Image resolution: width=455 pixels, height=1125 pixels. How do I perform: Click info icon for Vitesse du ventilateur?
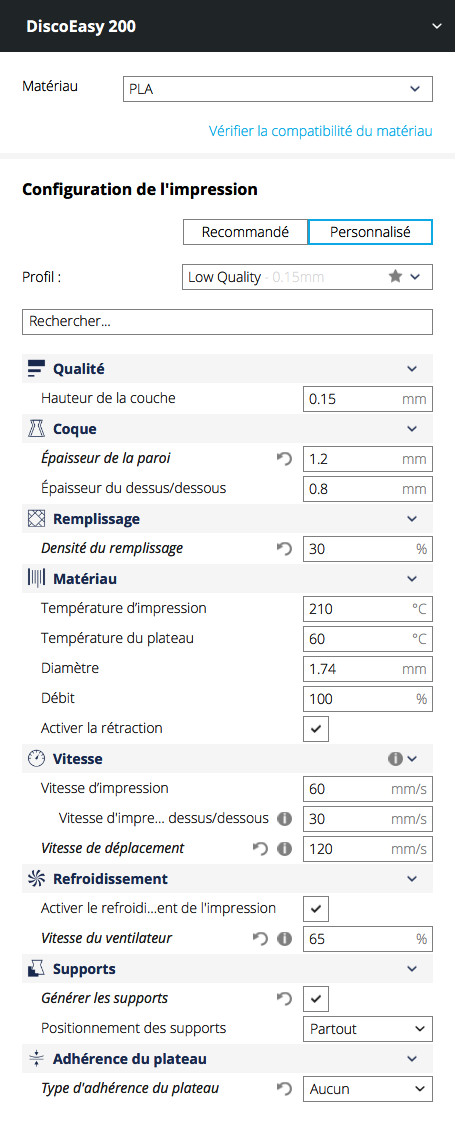[284, 938]
